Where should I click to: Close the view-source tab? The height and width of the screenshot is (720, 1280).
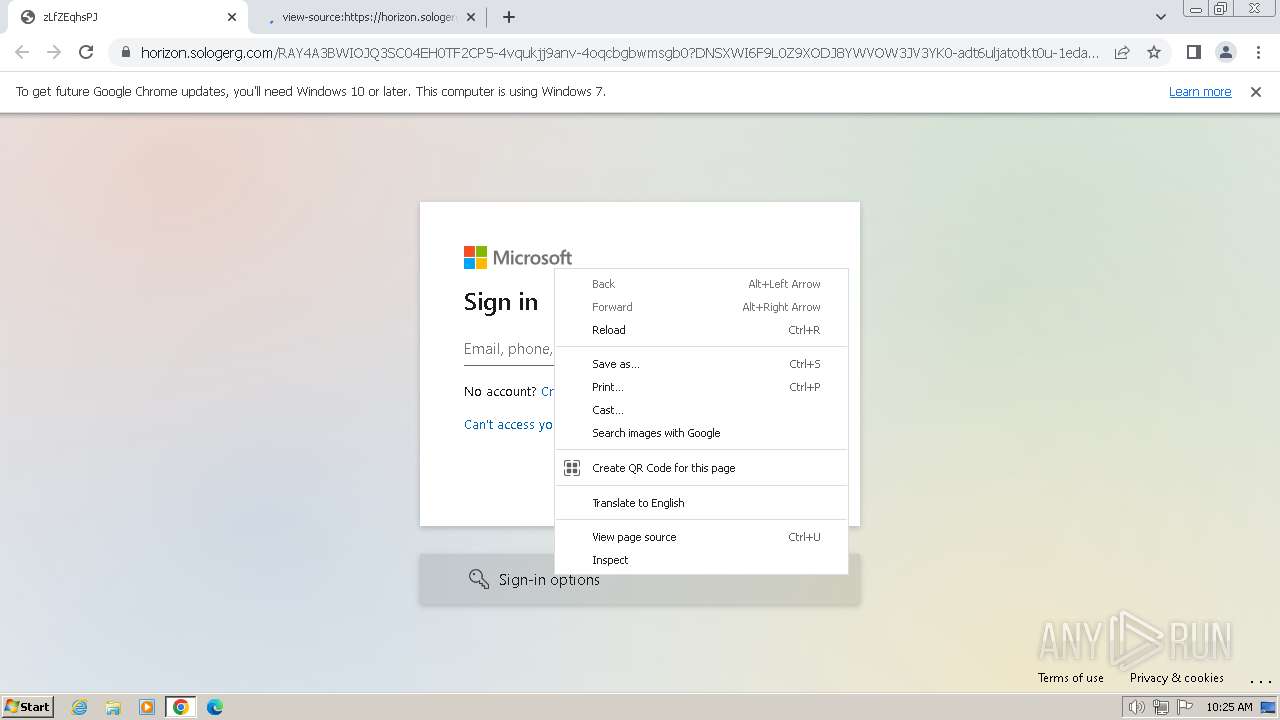click(471, 17)
